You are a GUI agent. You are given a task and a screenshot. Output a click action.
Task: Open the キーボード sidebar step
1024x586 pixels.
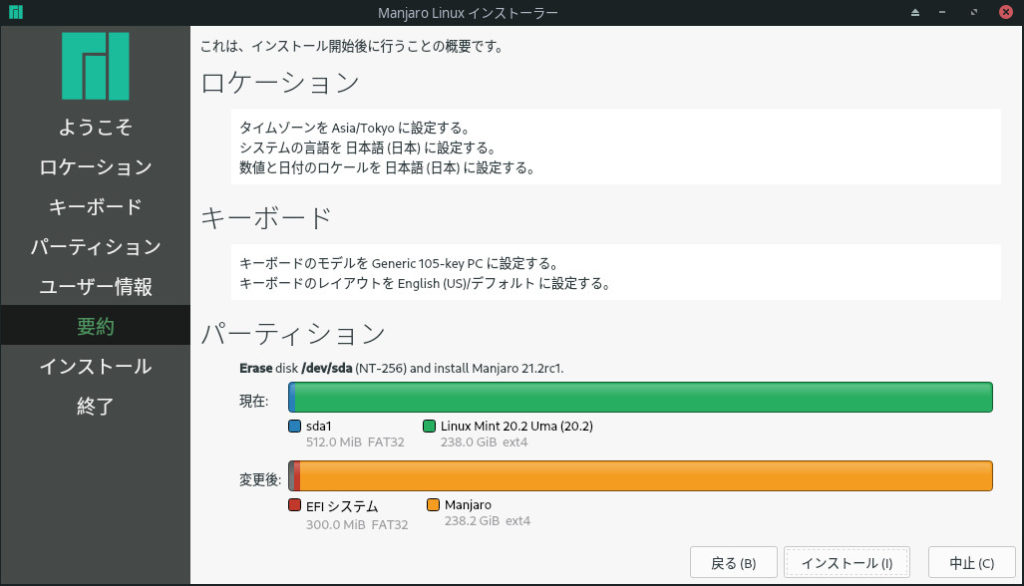(x=95, y=207)
